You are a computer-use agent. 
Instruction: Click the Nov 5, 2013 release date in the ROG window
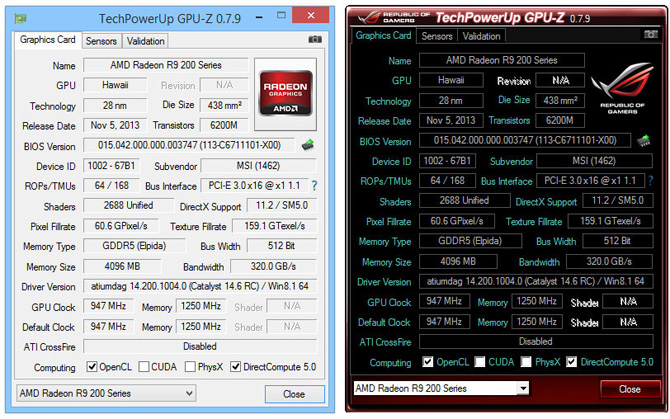coord(451,120)
